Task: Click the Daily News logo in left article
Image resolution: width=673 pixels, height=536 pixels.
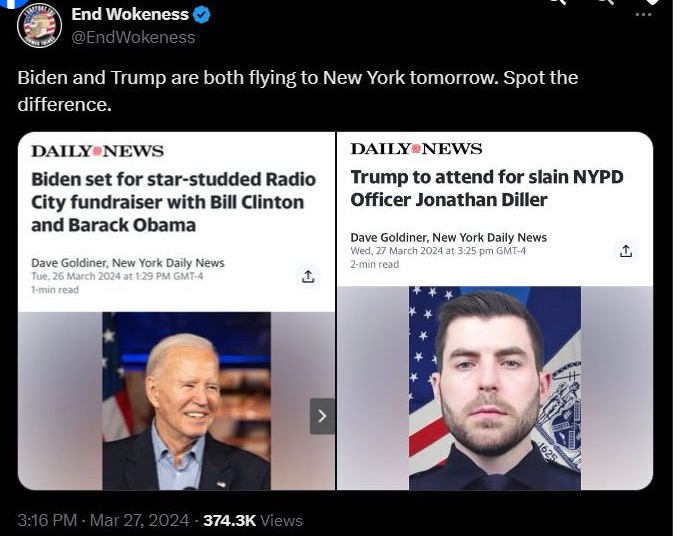Action: [x=97, y=151]
